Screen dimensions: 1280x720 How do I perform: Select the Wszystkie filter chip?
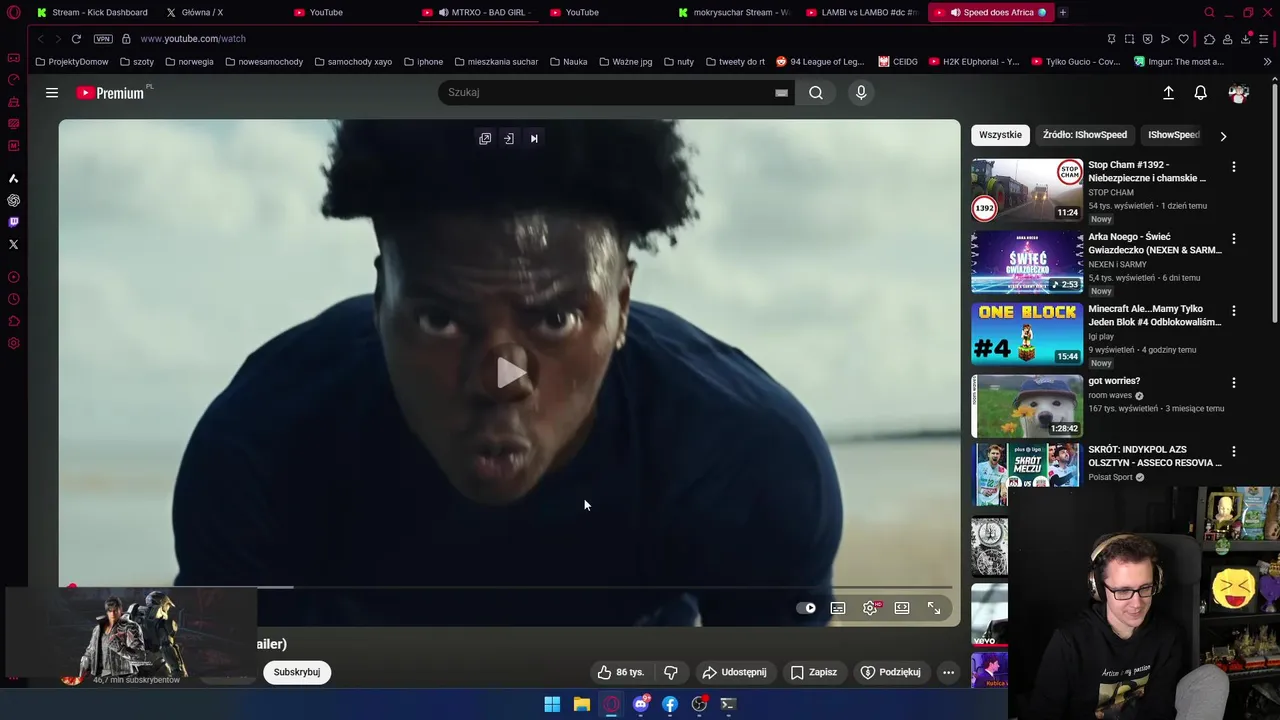(x=1000, y=135)
